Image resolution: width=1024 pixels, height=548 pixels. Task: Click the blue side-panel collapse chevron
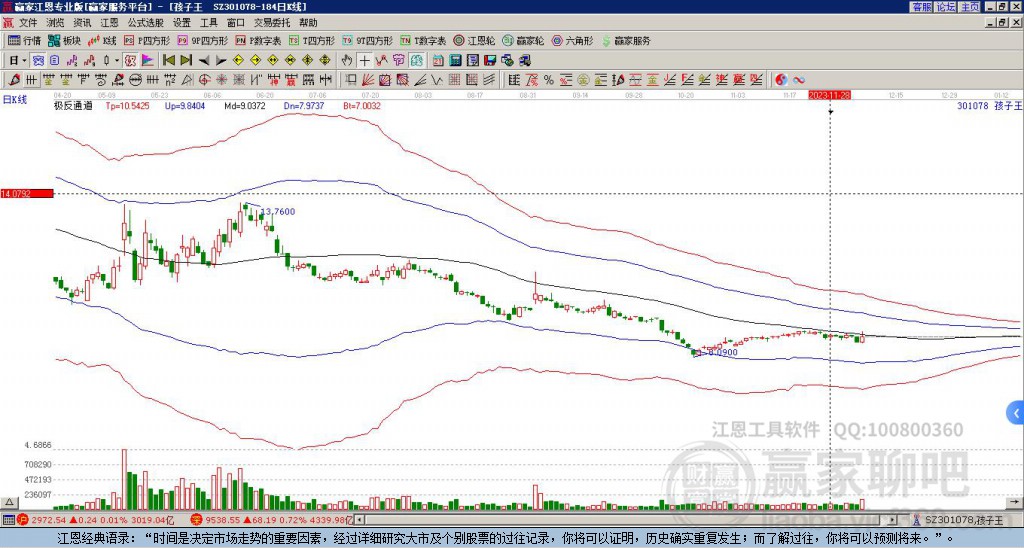click(x=1016, y=413)
